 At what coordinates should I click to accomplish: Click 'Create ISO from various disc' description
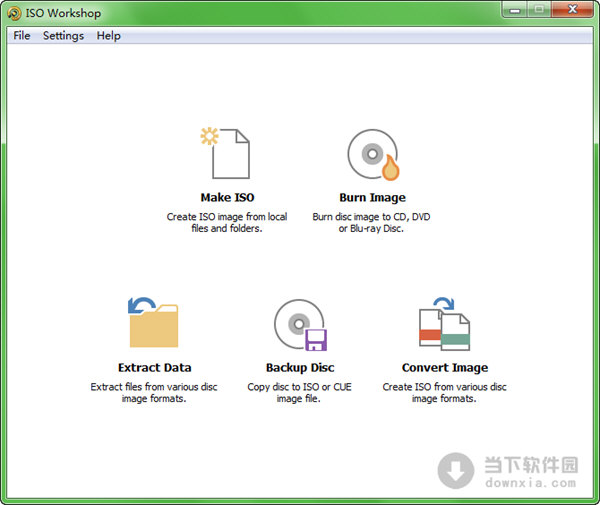[444, 393]
